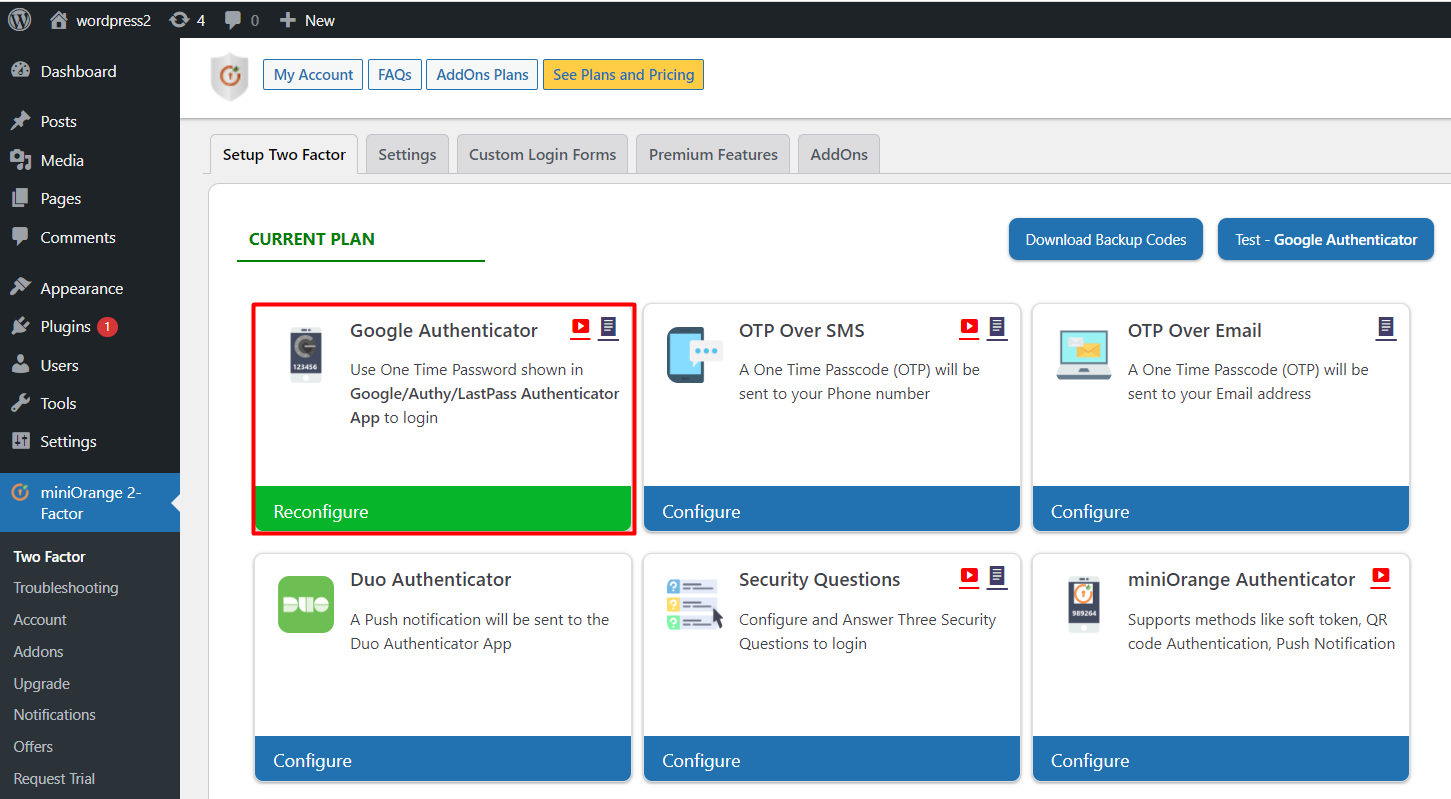1451x799 pixels.
Task: Open the Custom Login Forms tab
Action: coord(542,154)
